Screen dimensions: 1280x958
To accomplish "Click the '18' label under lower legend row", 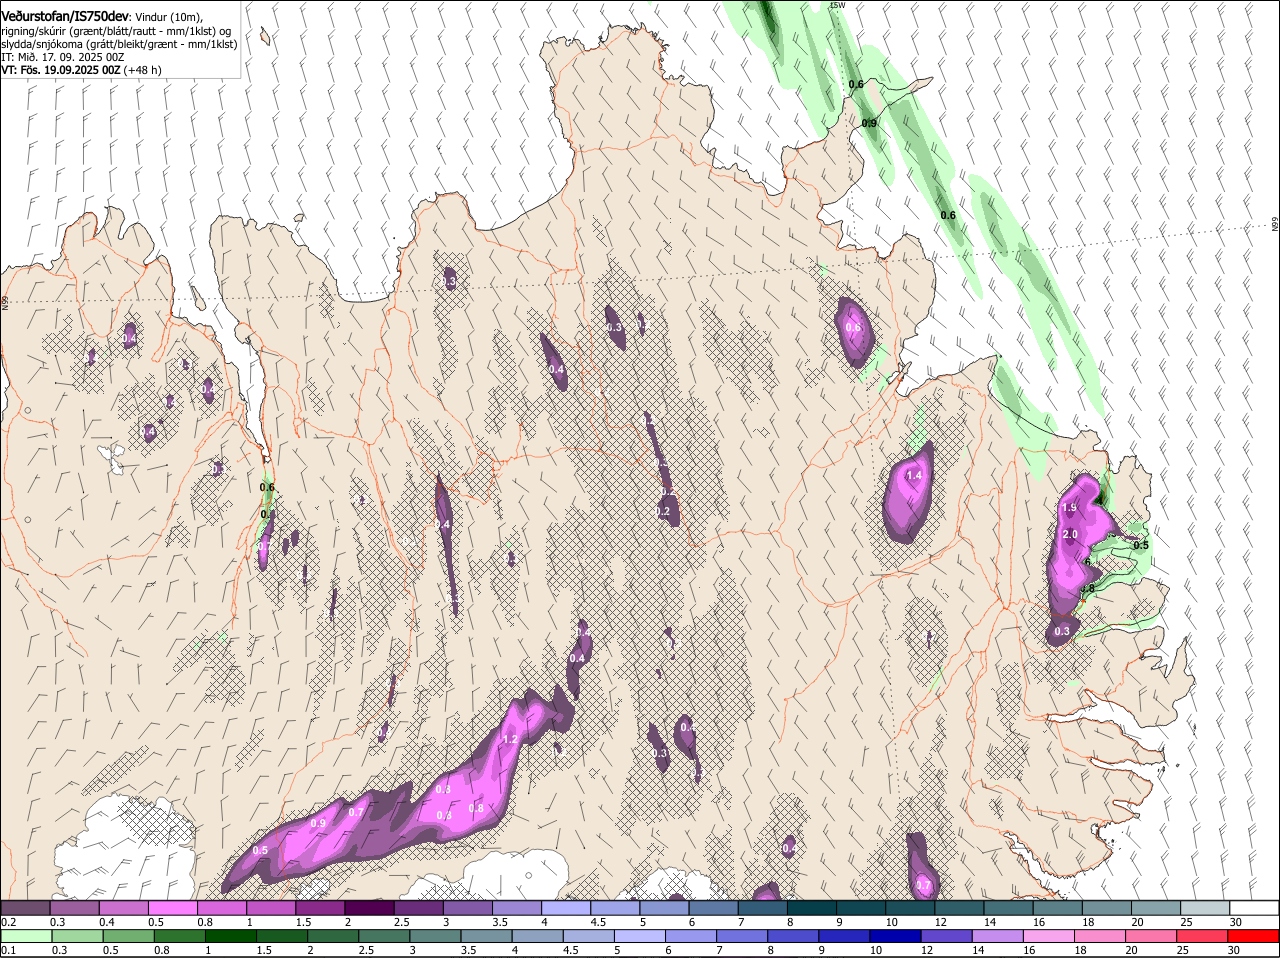I will [1083, 950].
